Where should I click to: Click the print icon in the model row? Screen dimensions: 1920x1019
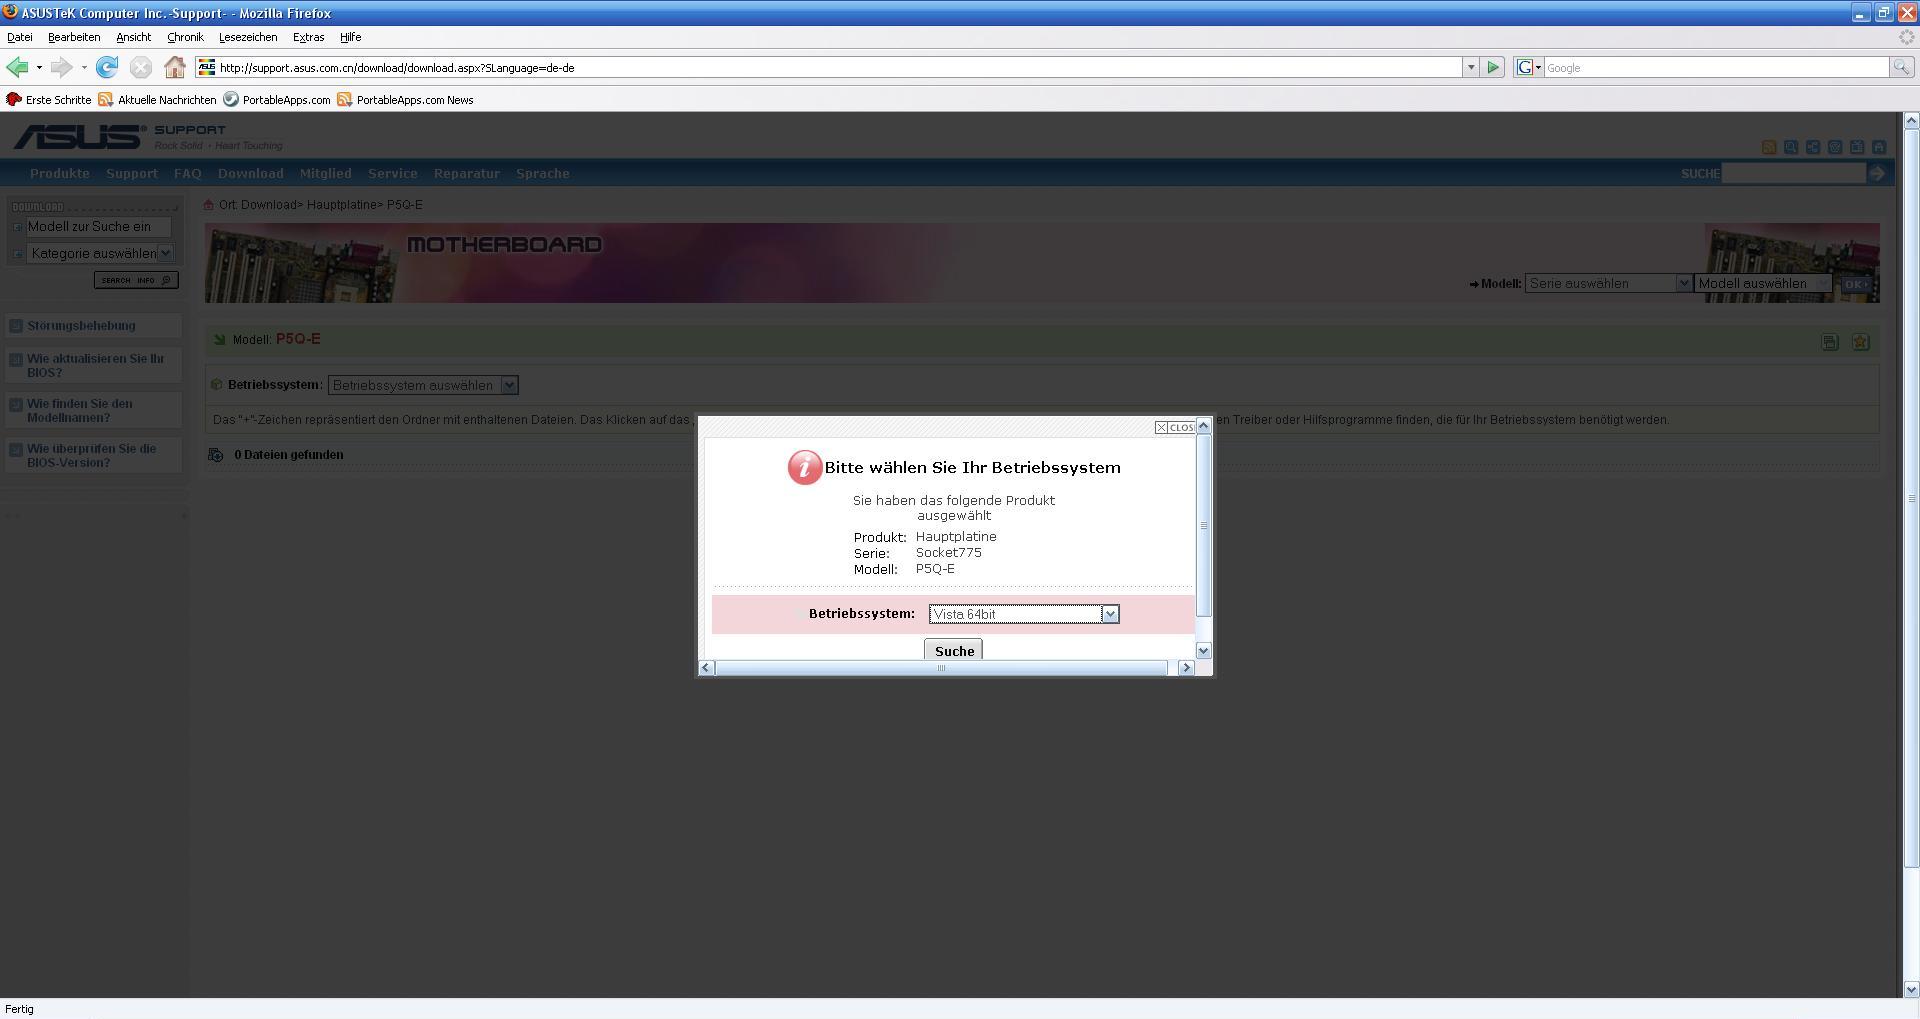point(1830,342)
